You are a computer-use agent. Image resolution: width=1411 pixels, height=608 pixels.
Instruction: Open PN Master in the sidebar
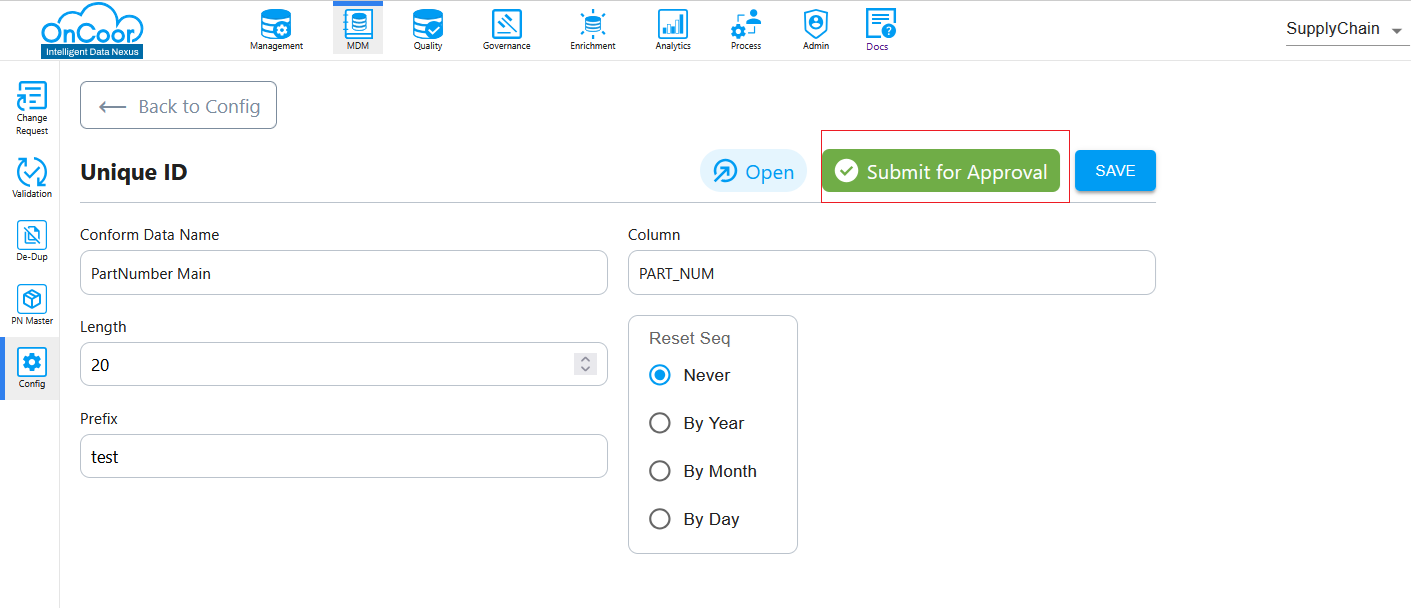click(x=32, y=305)
